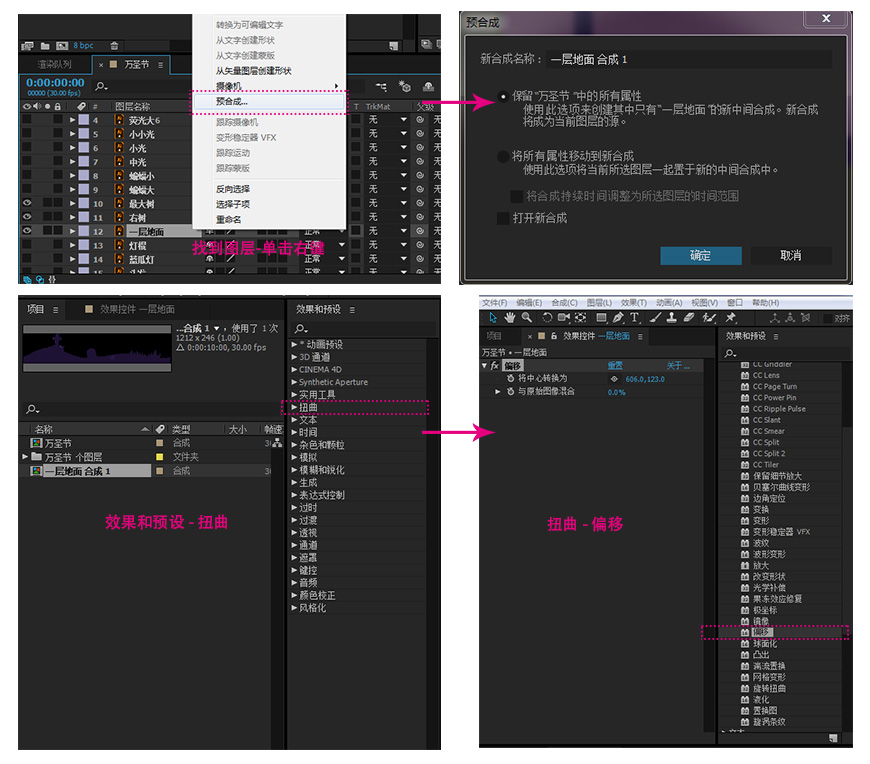Select the Puppet Pin tool
This screenshot has width=870, height=764.
[x=731, y=318]
